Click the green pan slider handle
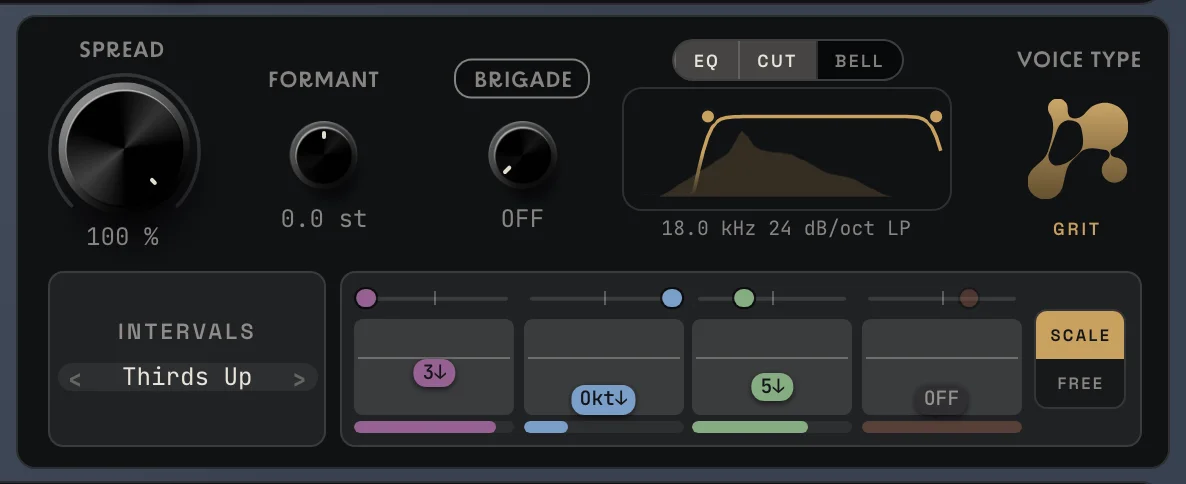This screenshot has height=484, width=1186. [744, 298]
